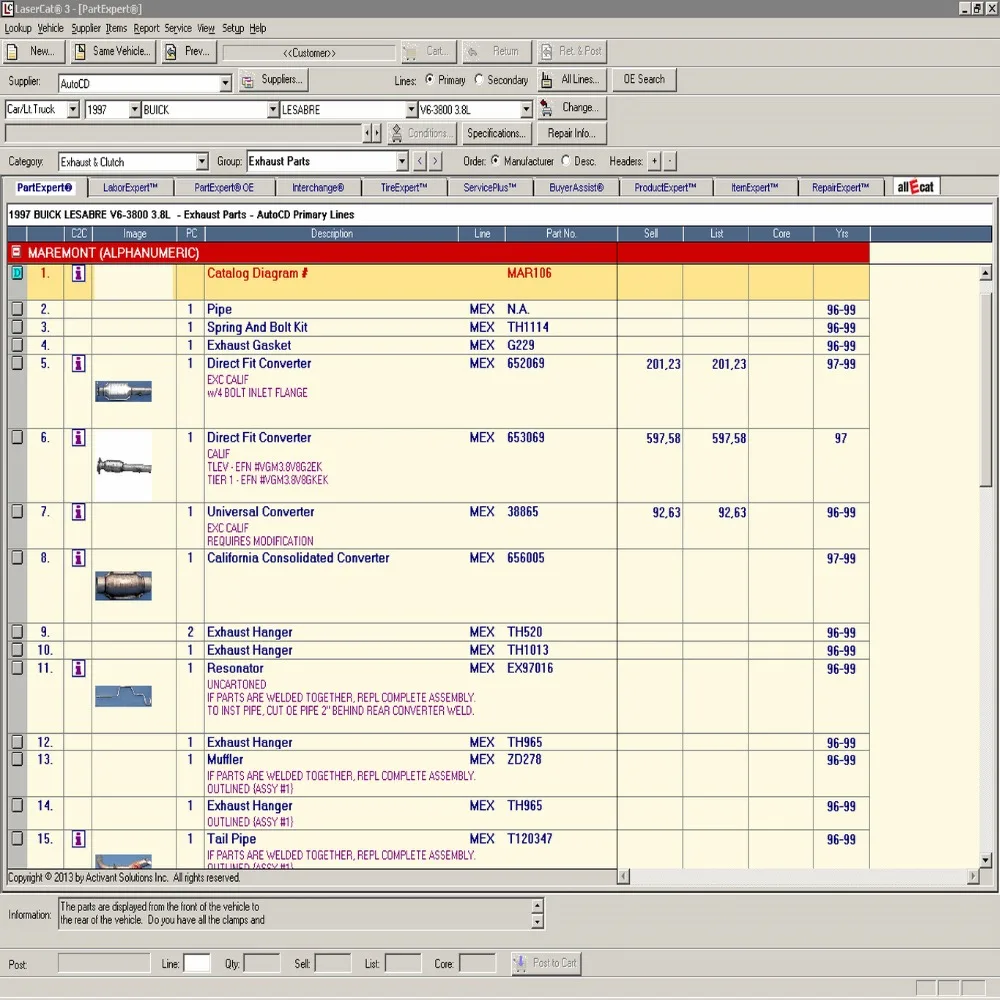The height and width of the screenshot is (1000, 1000).
Task: Click the California Consolidated Converter thumbnail image
Action: (123, 585)
